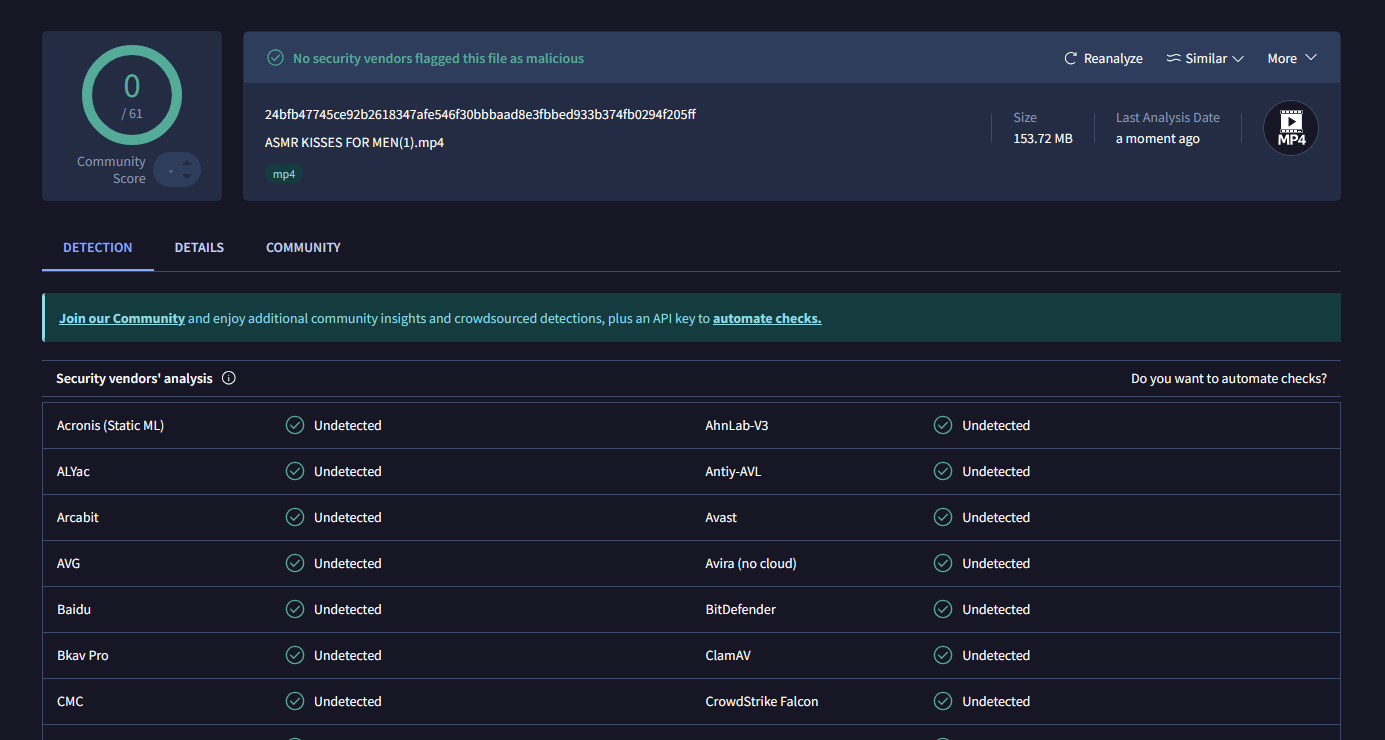The width and height of the screenshot is (1385, 740).
Task: Click the Baidu Undetected check icon
Action: [x=295, y=609]
